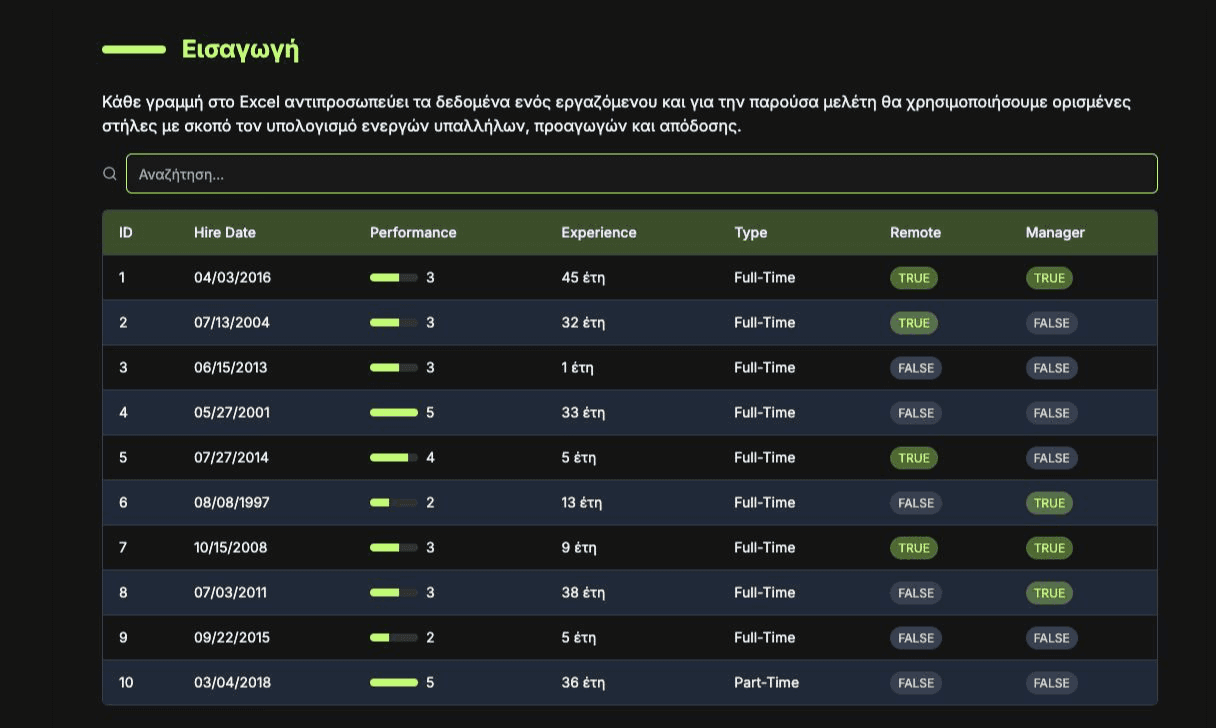This screenshot has height=728, width=1216.
Task: Click the Performance column header
Action: coord(413,232)
